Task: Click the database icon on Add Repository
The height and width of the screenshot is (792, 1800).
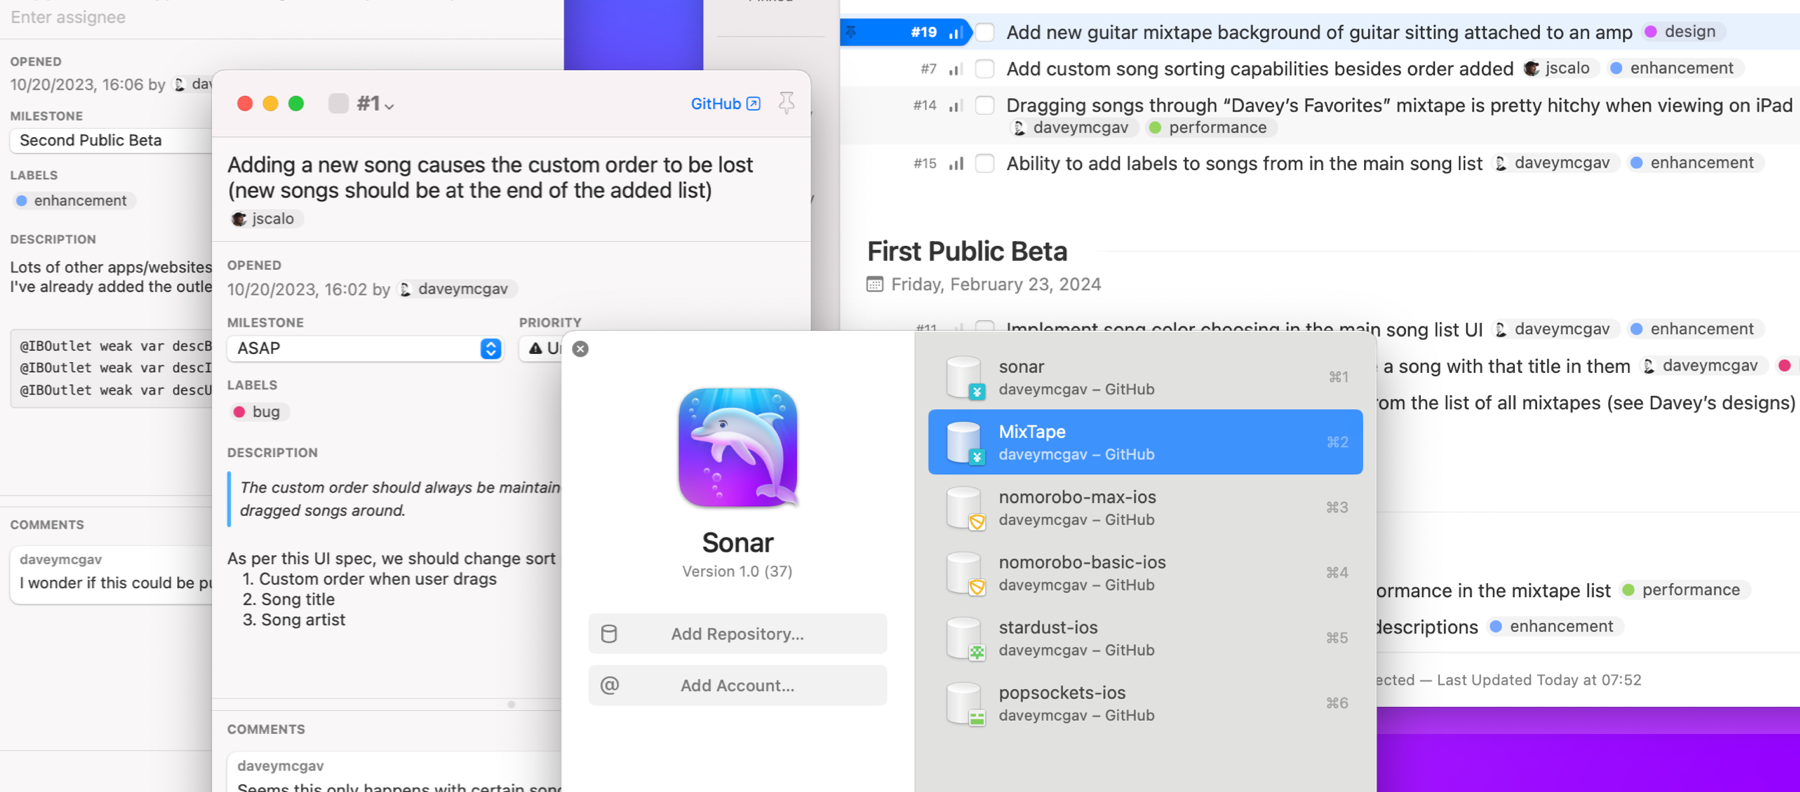Action: click(x=609, y=634)
